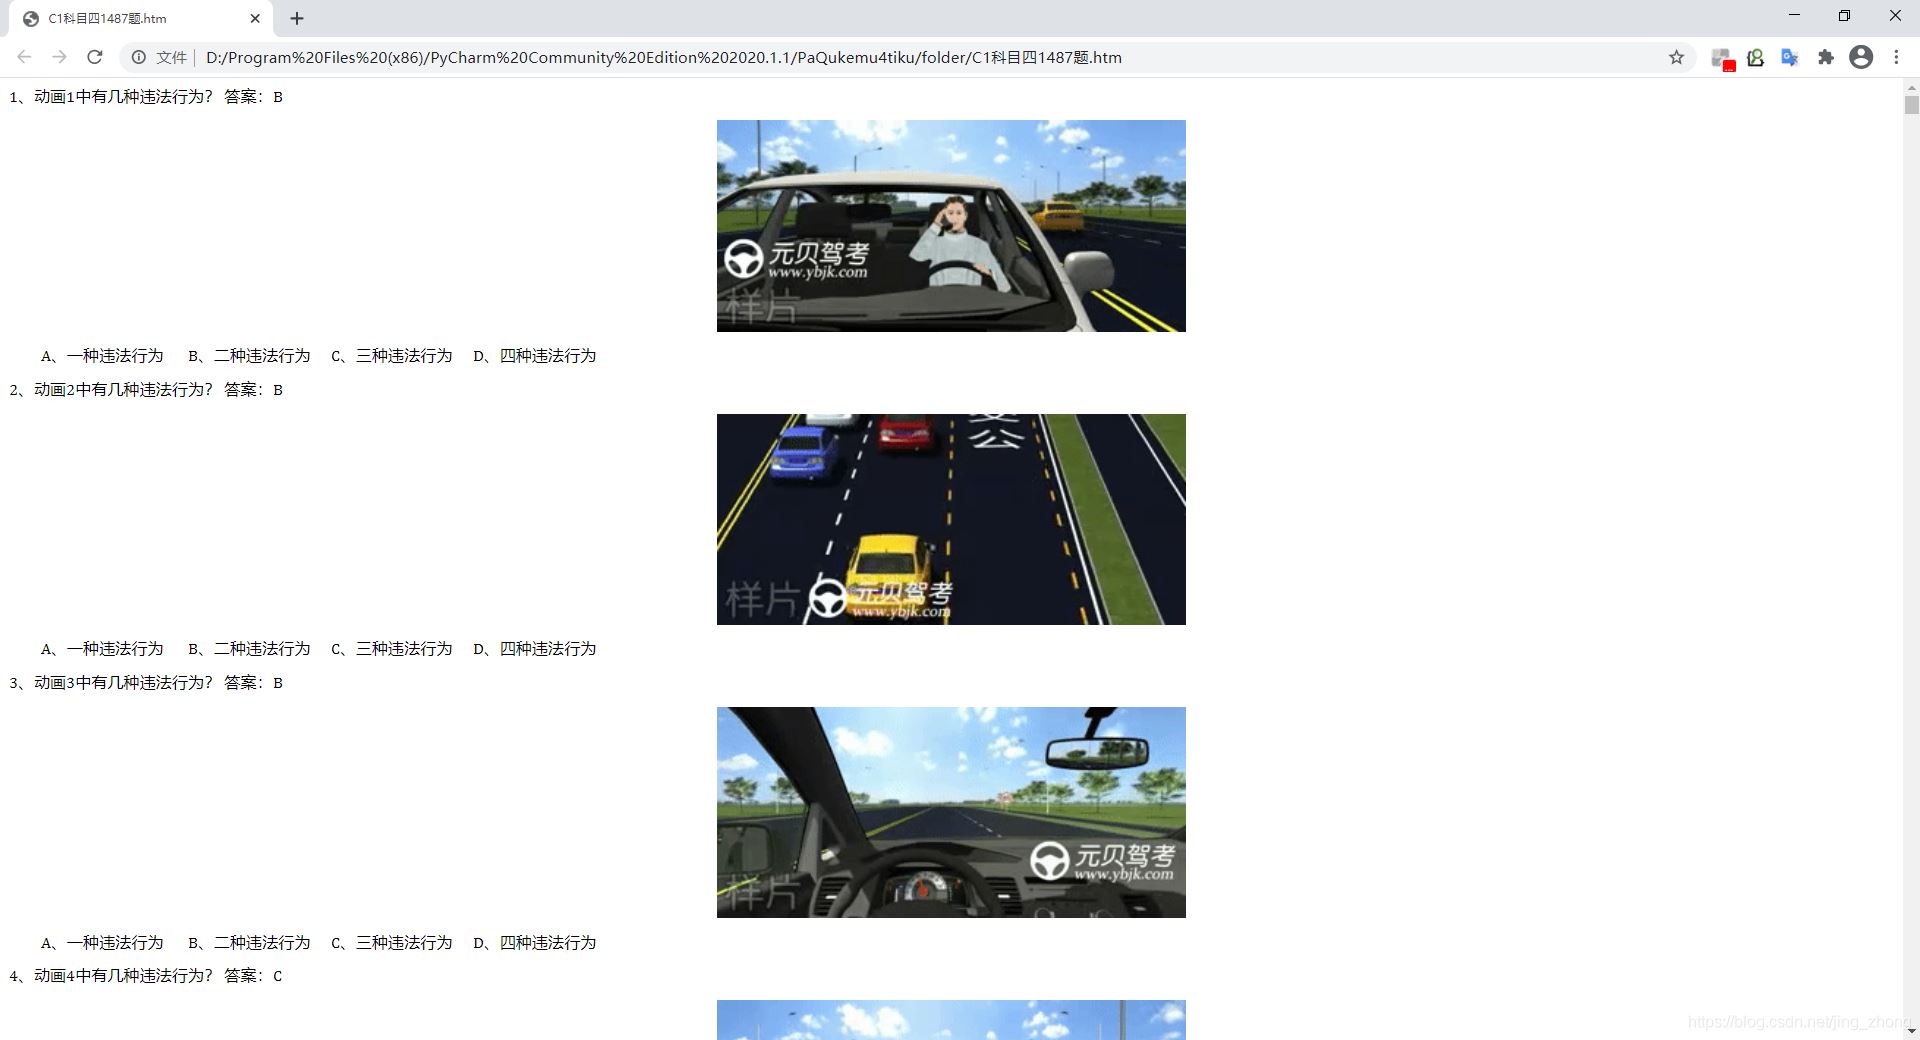This screenshot has height=1040, width=1920.
Task: Click the address bar file URL
Action: (x=664, y=57)
